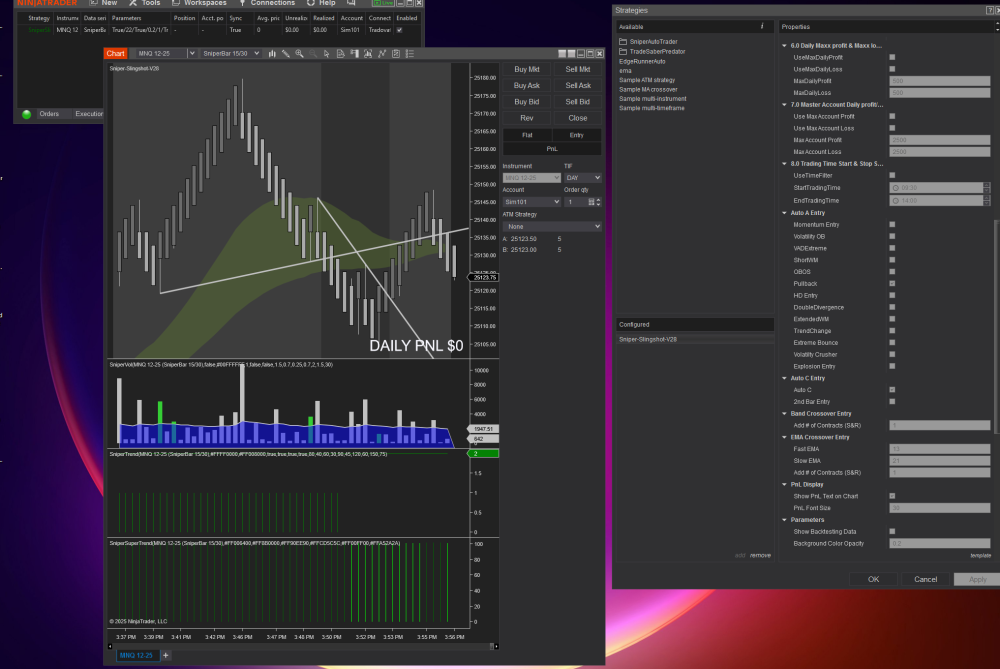Open the bar type icon in chart toolbar
Screen dimensions: 1000x669
273,53
